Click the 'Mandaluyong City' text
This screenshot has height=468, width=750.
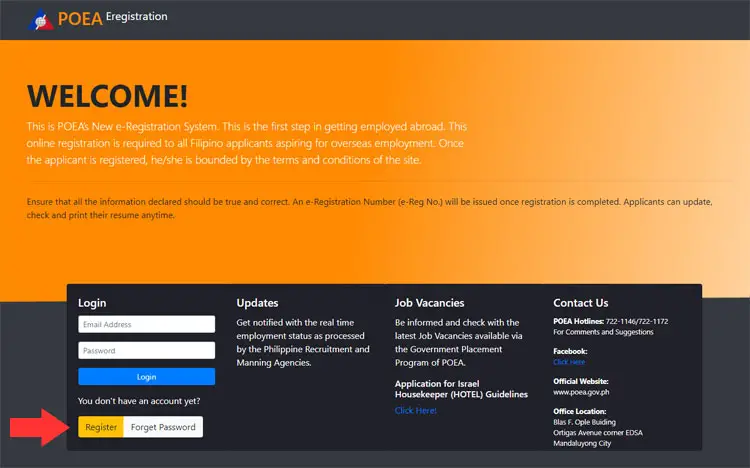tap(582, 444)
